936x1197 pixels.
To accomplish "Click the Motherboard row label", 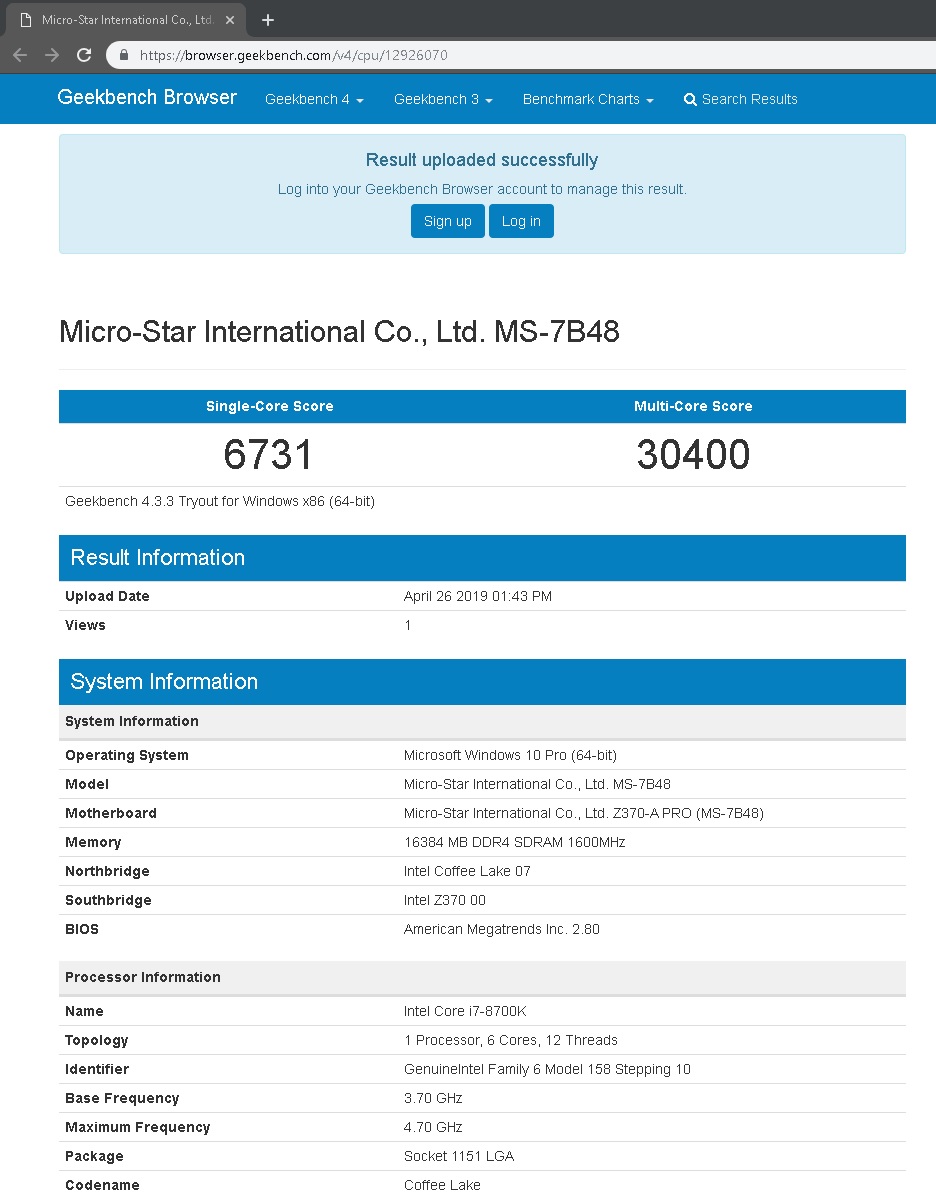I will [111, 813].
